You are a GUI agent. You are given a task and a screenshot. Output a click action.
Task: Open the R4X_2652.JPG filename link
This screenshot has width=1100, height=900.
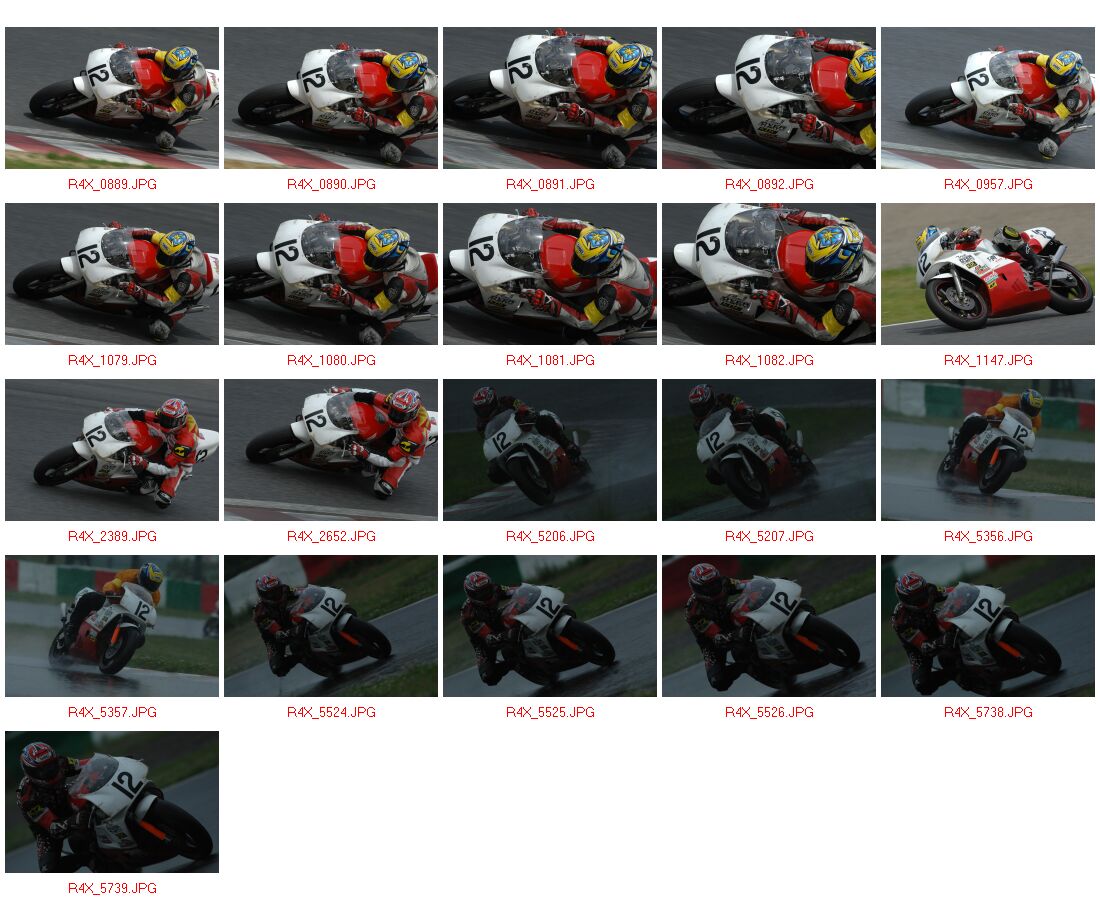click(x=331, y=537)
